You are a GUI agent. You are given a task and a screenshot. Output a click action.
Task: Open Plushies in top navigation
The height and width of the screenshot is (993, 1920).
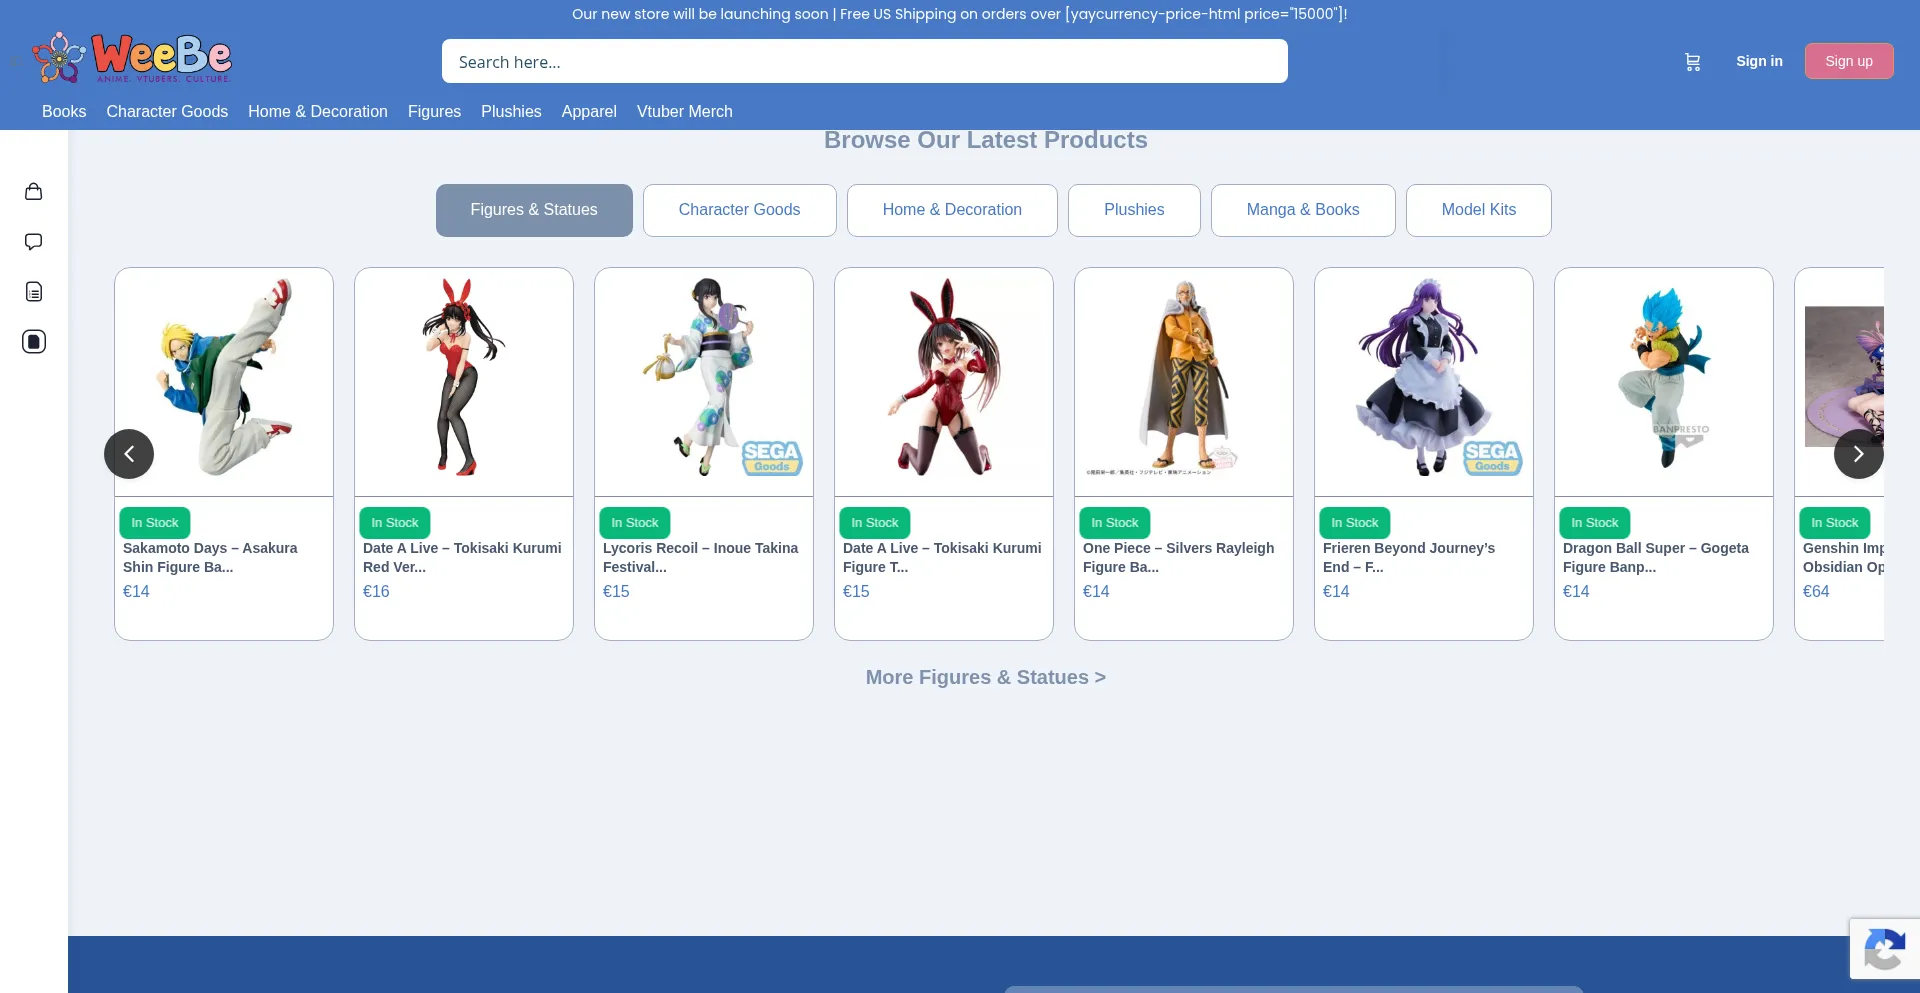pyautogui.click(x=511, y=111)
